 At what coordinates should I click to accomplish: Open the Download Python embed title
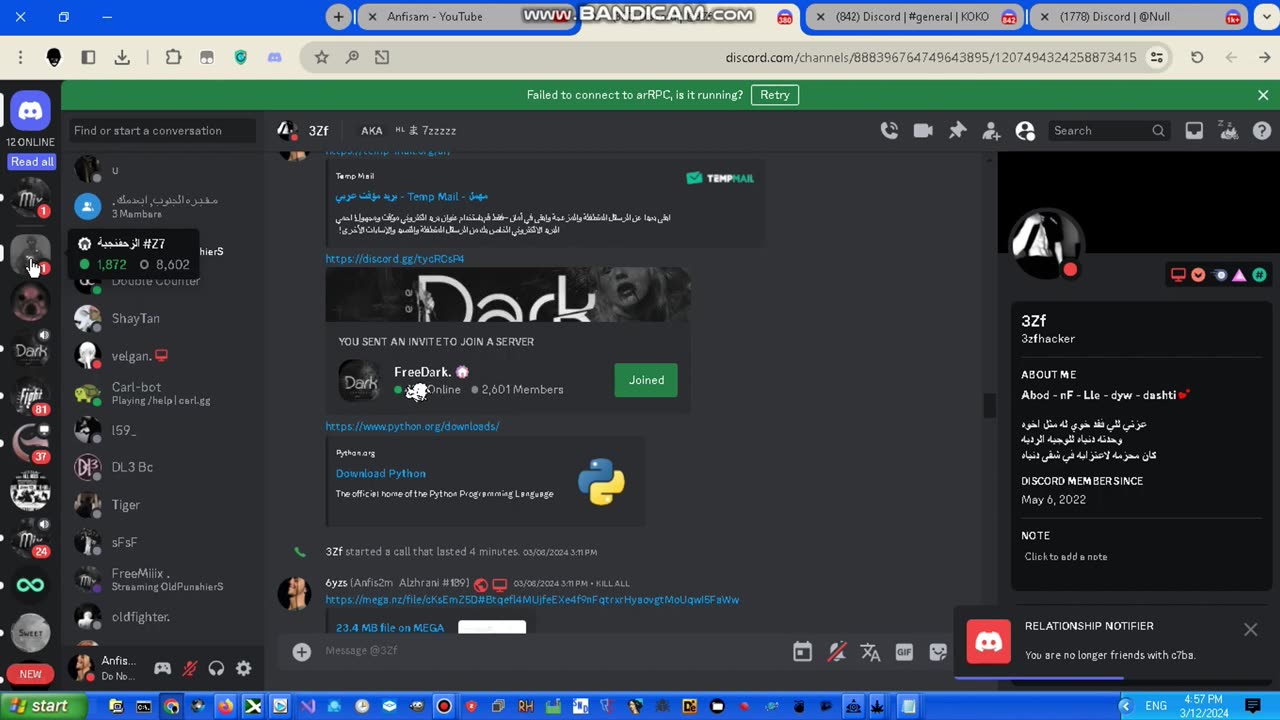coord(380,473)
